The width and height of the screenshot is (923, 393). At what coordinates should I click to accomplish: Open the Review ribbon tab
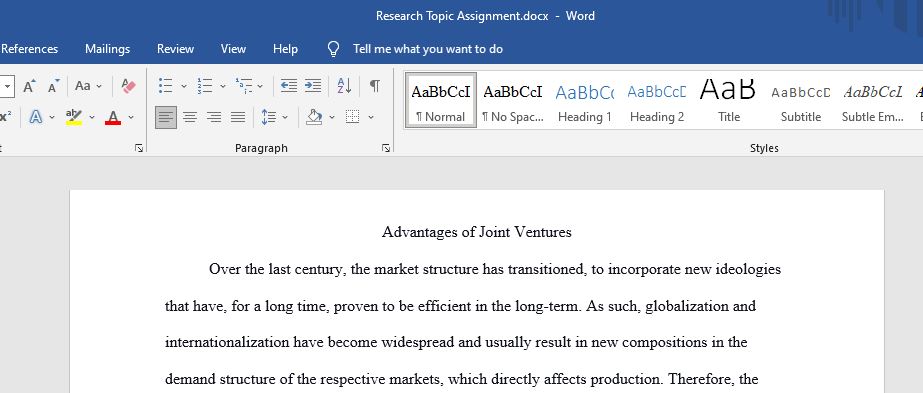tap(175, 49)
